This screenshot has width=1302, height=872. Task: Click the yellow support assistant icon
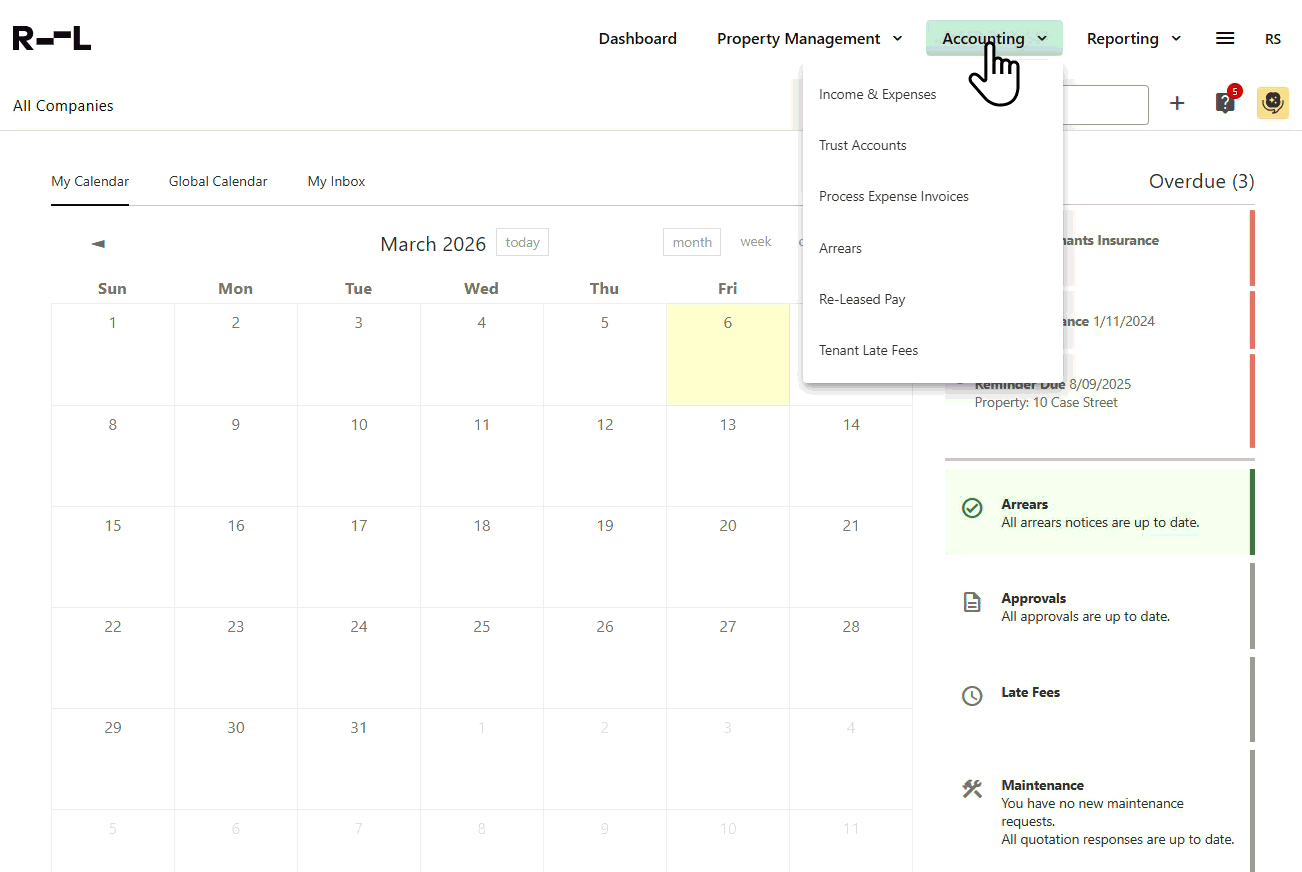(x=1272, y=102)
